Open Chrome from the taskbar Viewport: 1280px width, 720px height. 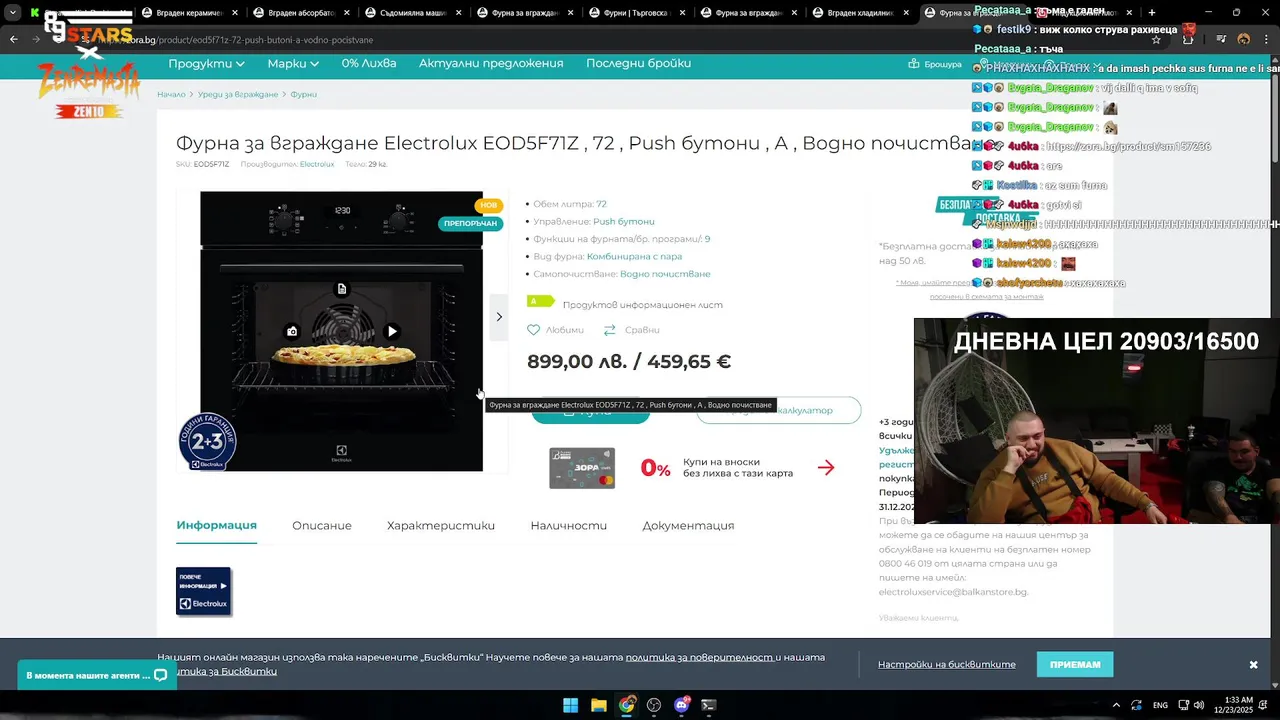626,705
